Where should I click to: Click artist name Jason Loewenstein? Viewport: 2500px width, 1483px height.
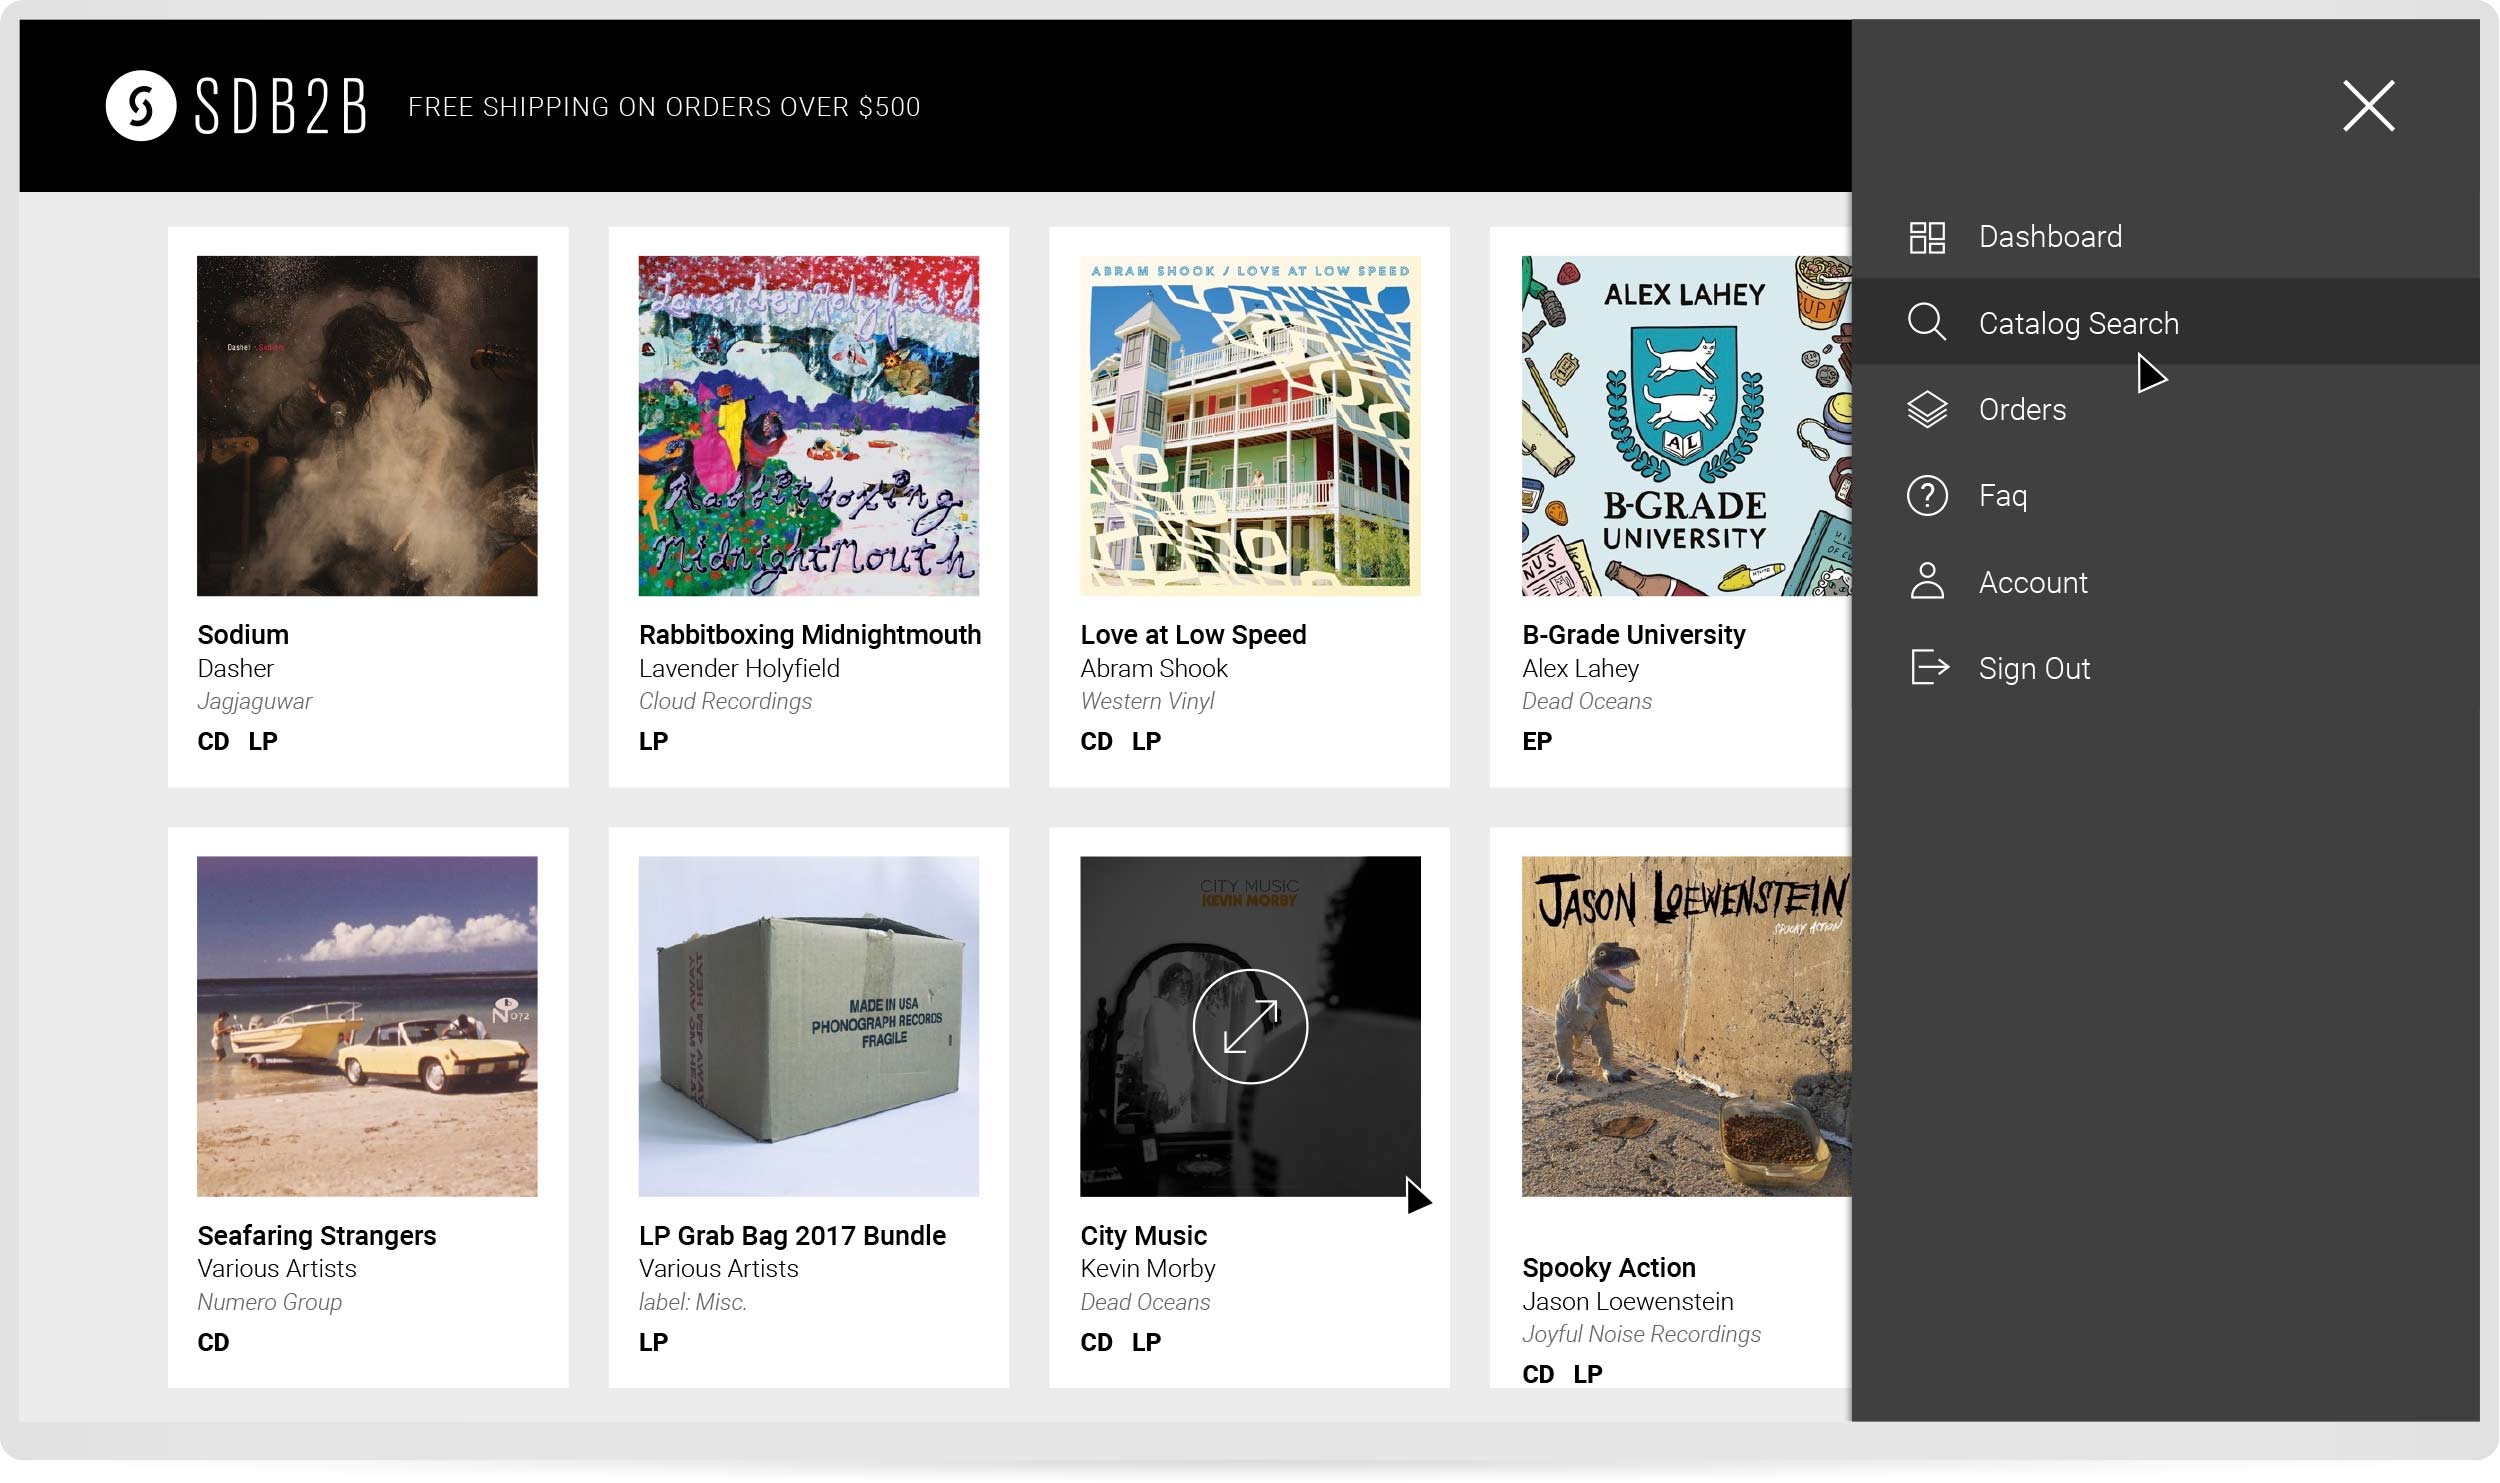pyautogui.click(x=1627, y=1301)
